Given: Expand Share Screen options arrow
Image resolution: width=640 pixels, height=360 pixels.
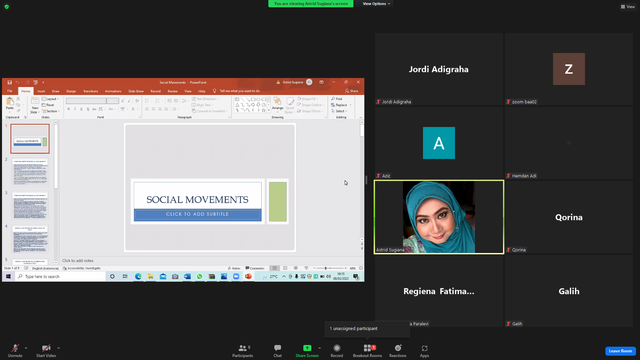Looking at the screenshot, I should (x=320, y=348).
